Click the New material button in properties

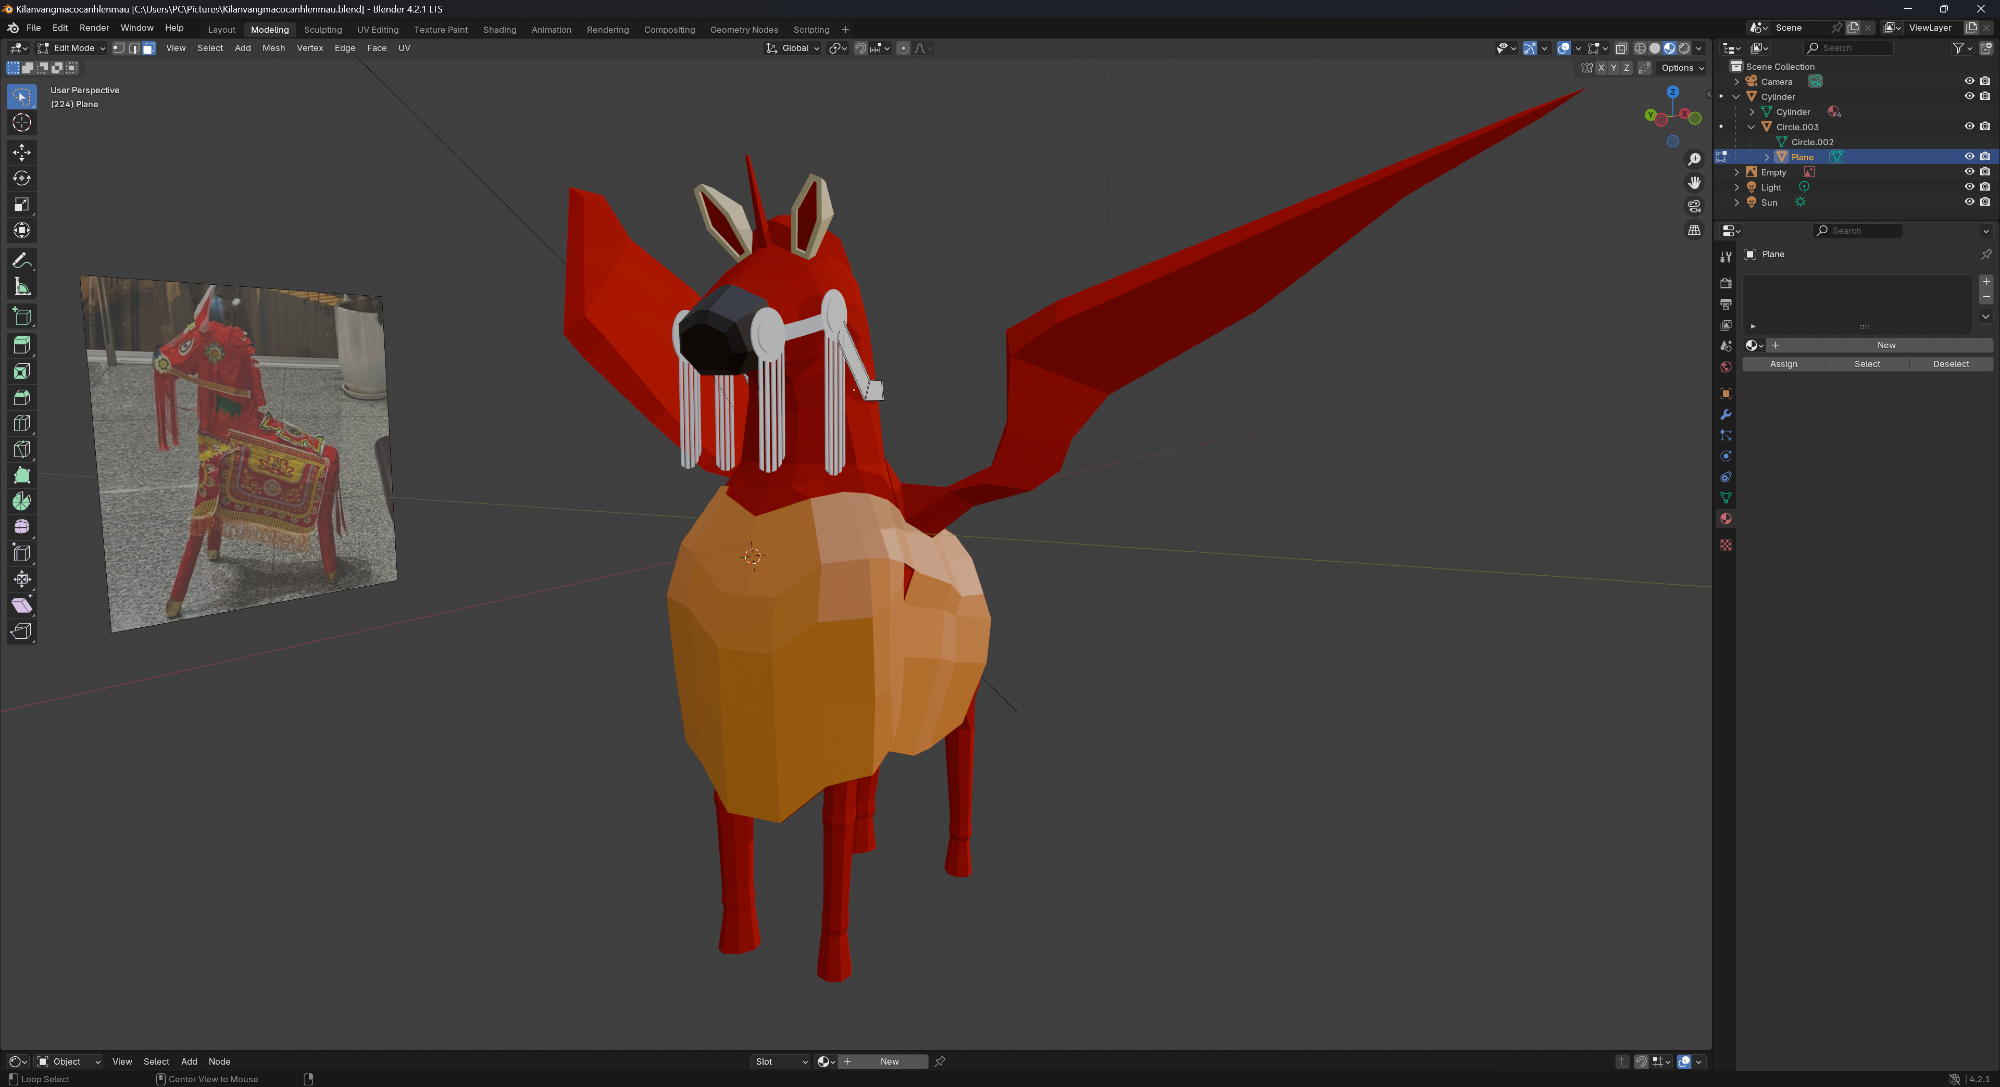pyautogui.click(x=1885, y=345)
